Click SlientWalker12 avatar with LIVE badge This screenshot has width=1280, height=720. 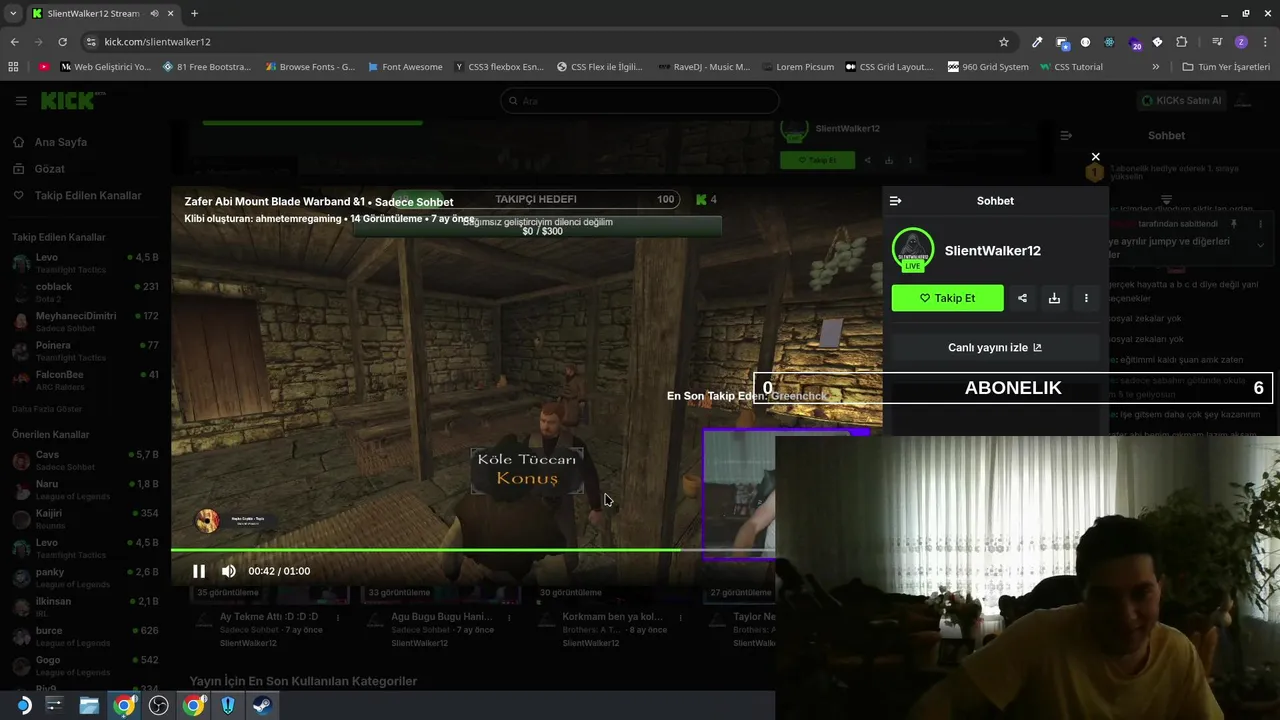pos(912,250)
